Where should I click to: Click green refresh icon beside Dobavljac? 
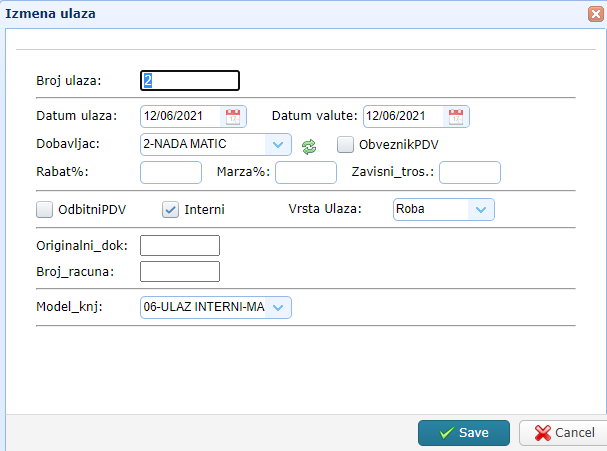point(309,145)
